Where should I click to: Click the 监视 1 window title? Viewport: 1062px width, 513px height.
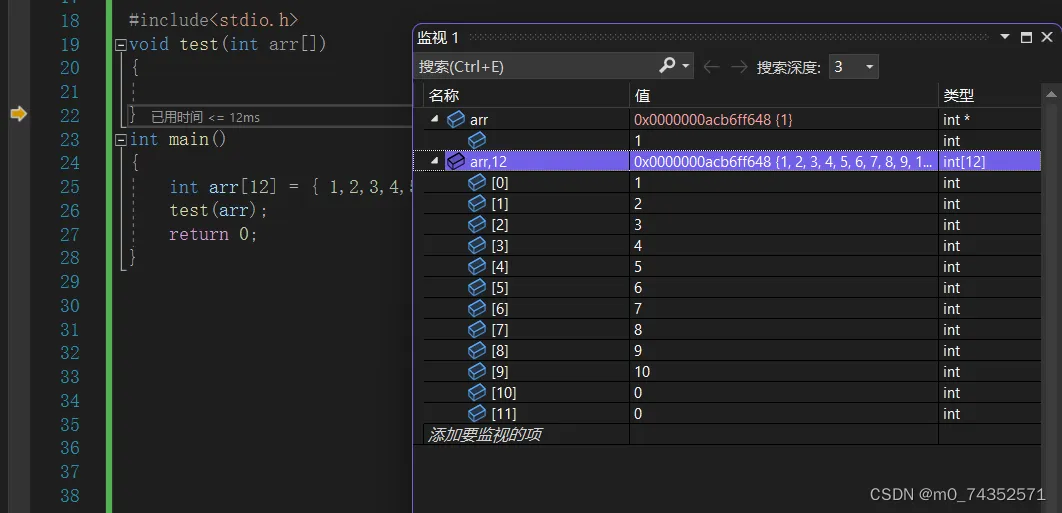click(438, 37)
